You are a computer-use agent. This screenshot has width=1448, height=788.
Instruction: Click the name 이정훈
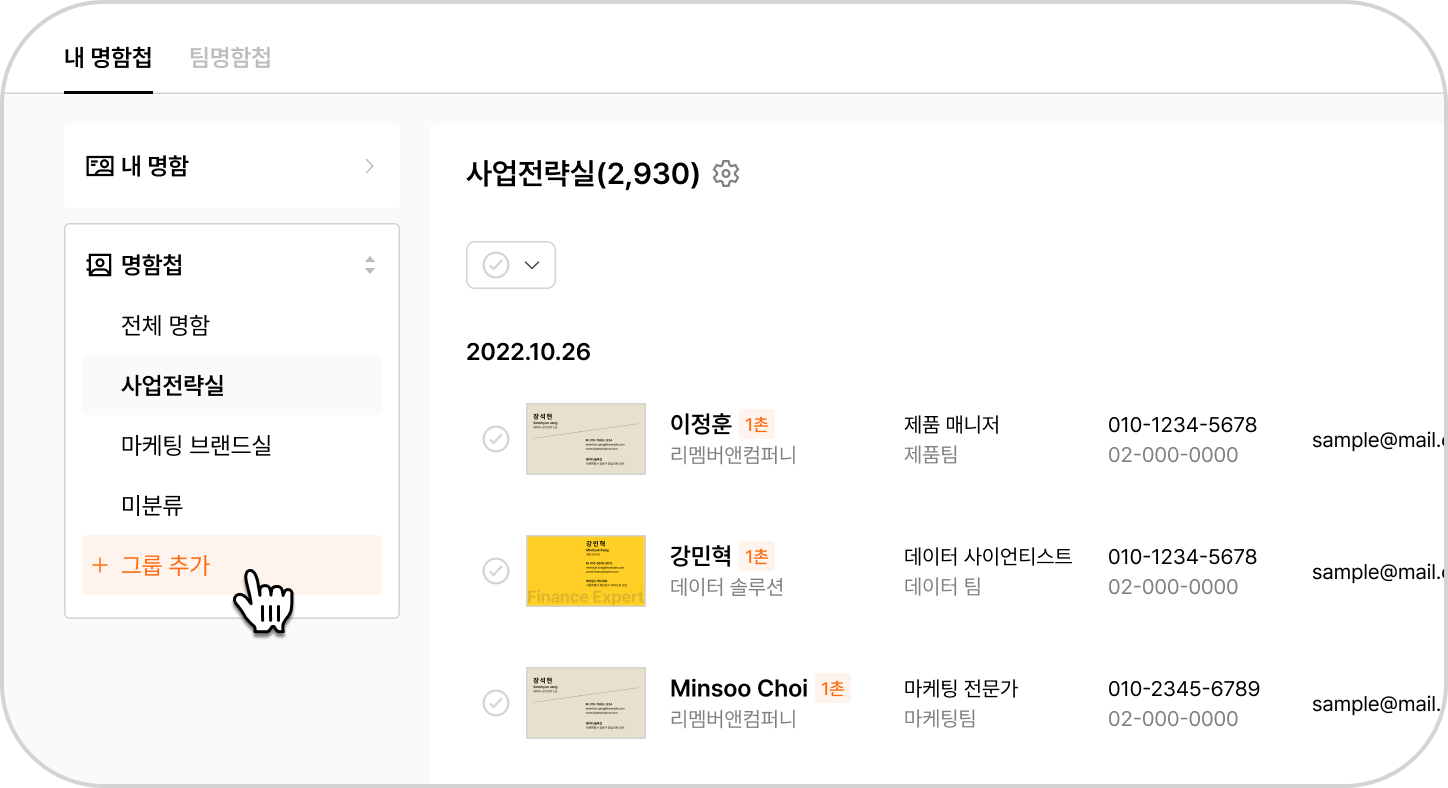tap(701, 424)
